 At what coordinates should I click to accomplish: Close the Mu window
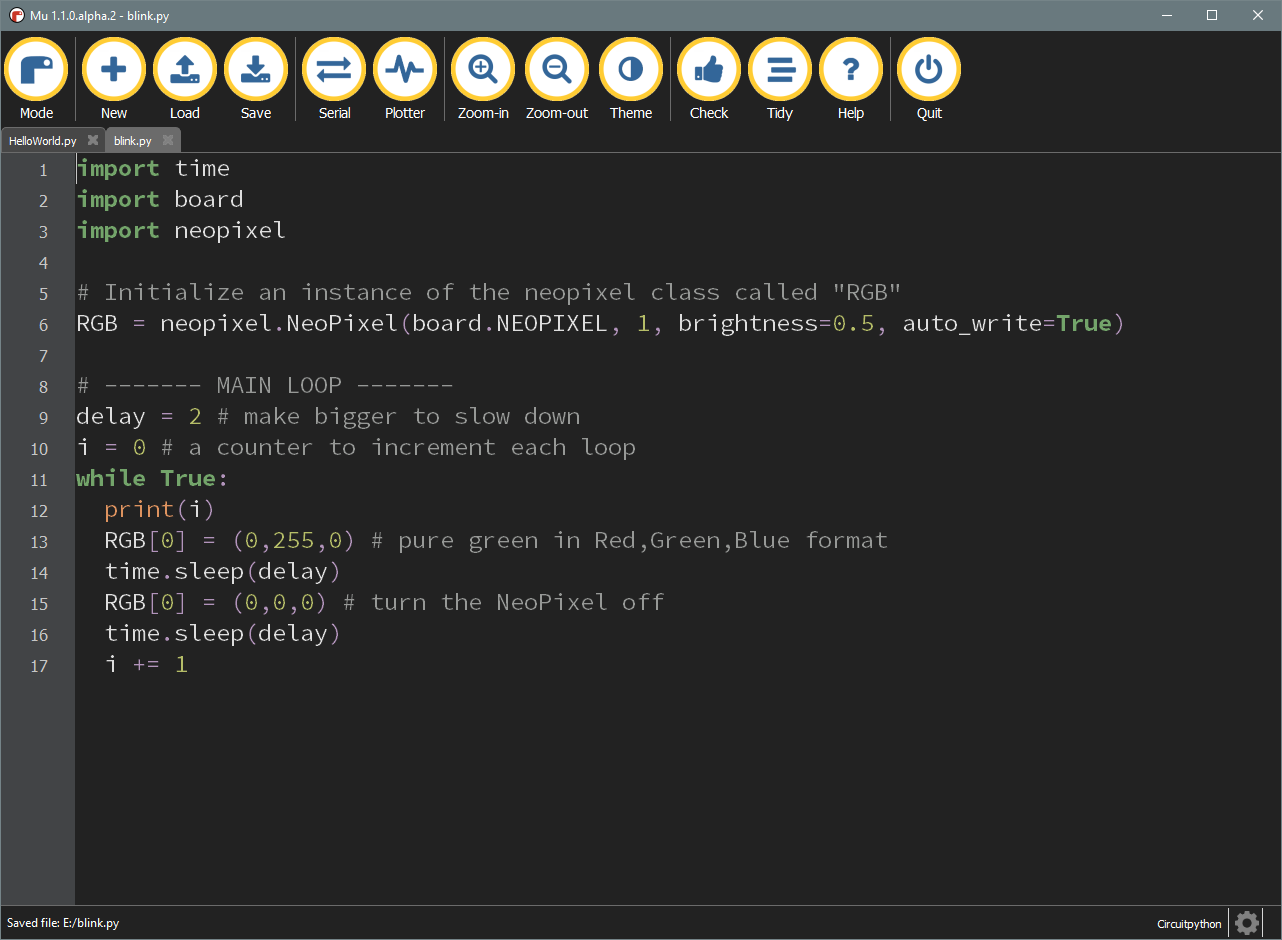click(x=1258, y=15)
